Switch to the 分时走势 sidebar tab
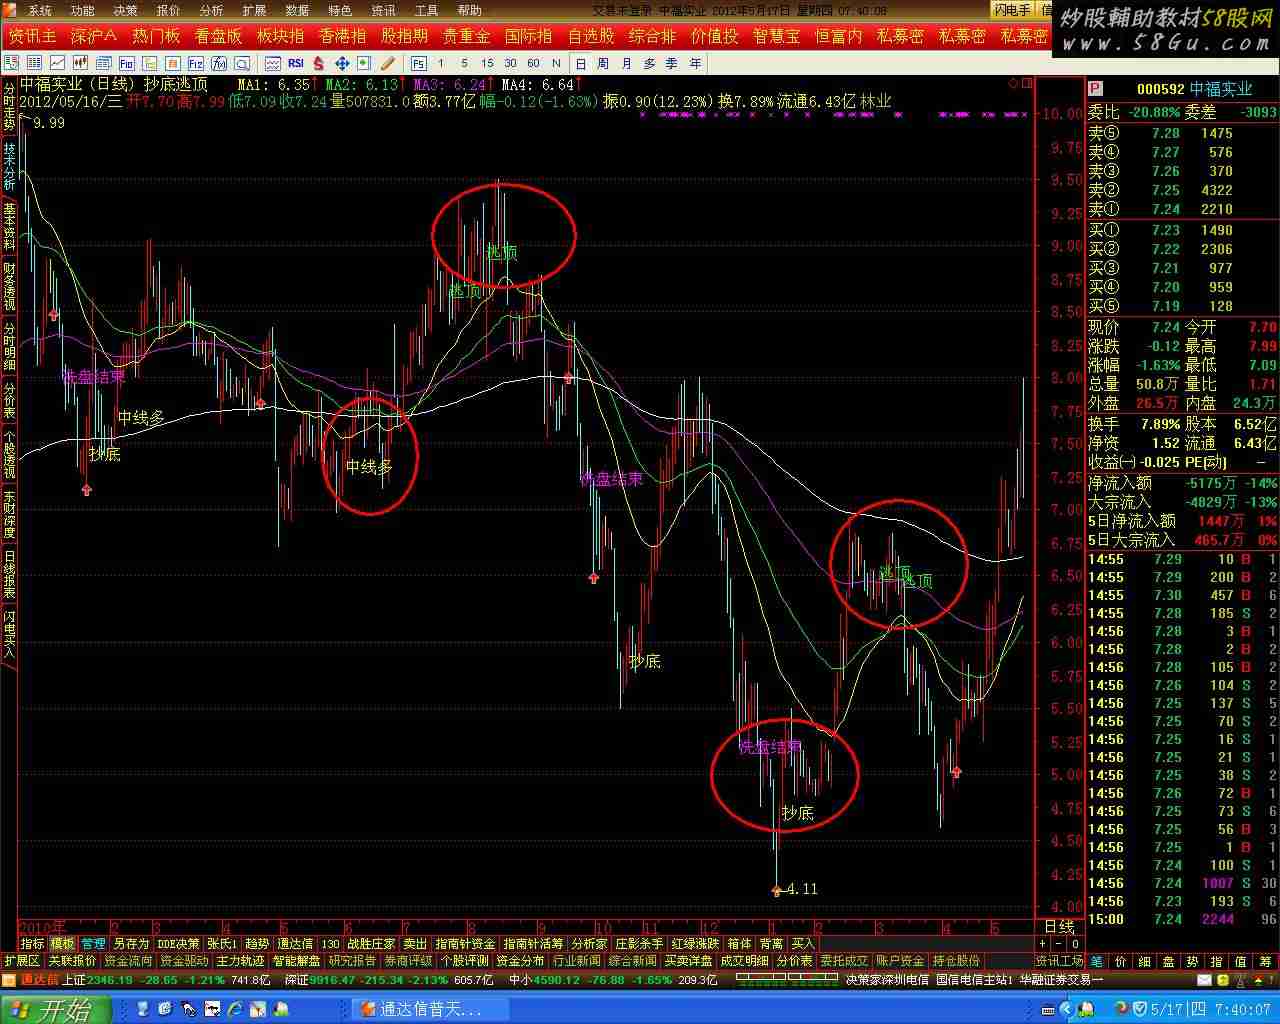 tap(9, 105)
